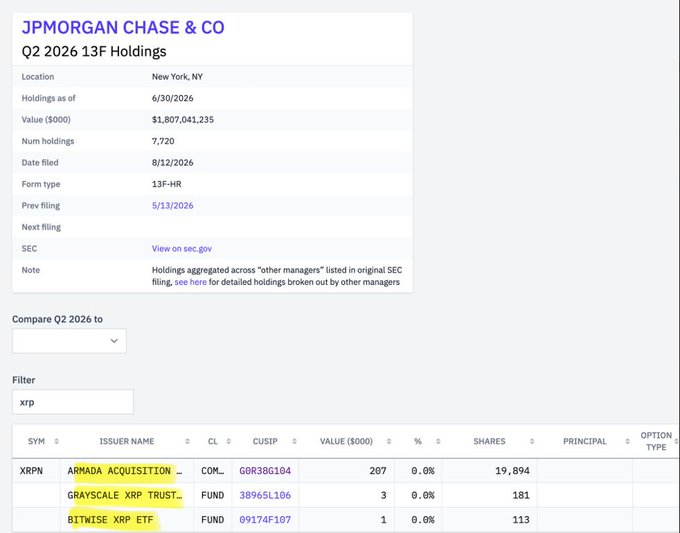680x533 pixels.
Task: Focus the Filter input containing xrp
Action: [73, 402]
